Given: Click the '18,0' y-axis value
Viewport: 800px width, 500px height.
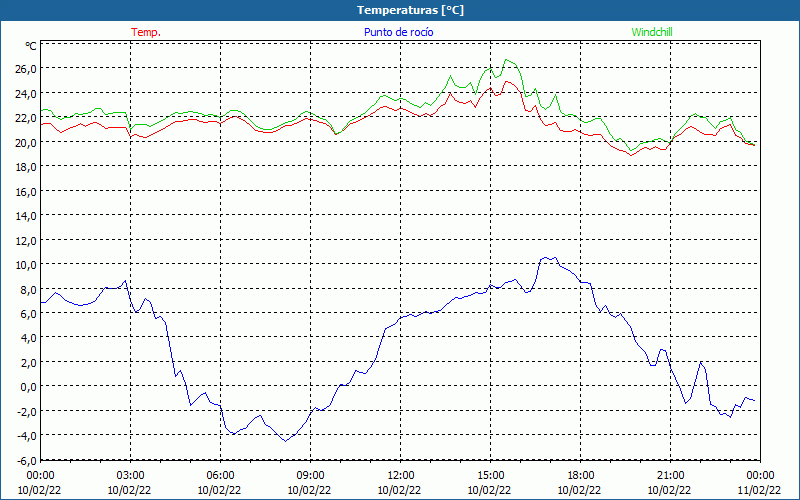Looking at the screenshot, I should point(26,166).
